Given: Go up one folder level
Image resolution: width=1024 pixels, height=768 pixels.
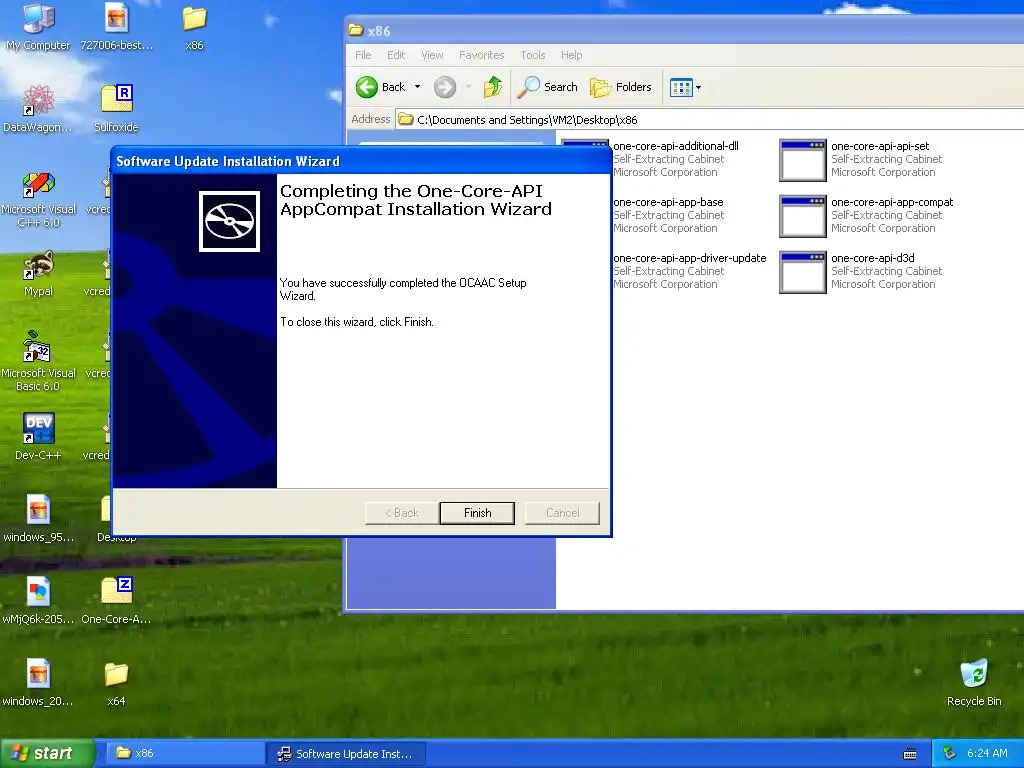Looking at the screenshot, I should [x=493, y=87].
